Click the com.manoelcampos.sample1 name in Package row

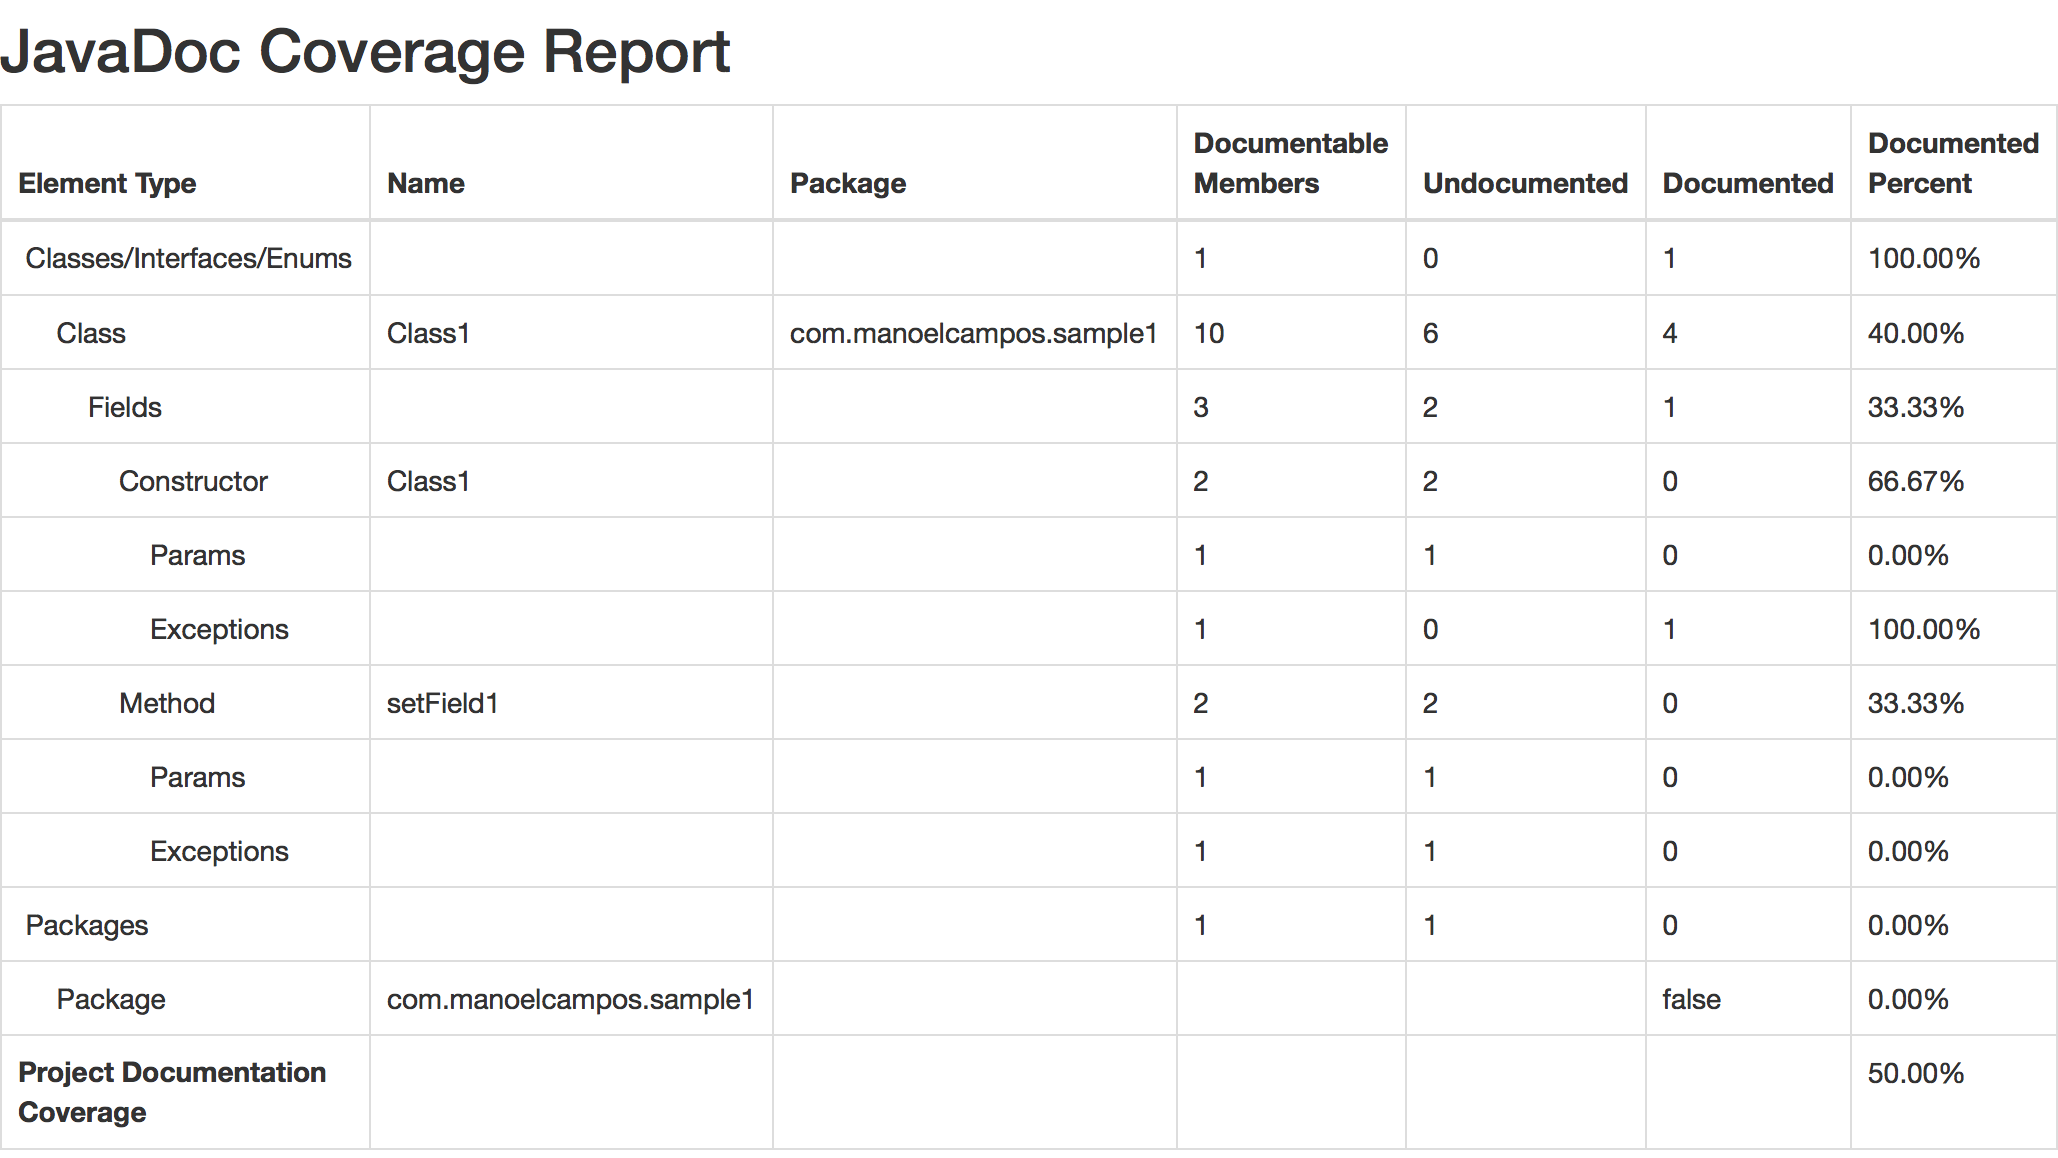pyautogui.click(x=570, y=1000)
